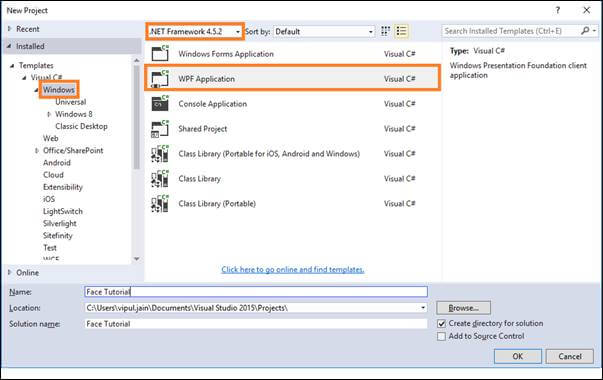
Task: Collapse the Templates tree node
Action: click(x=12, y=66)
